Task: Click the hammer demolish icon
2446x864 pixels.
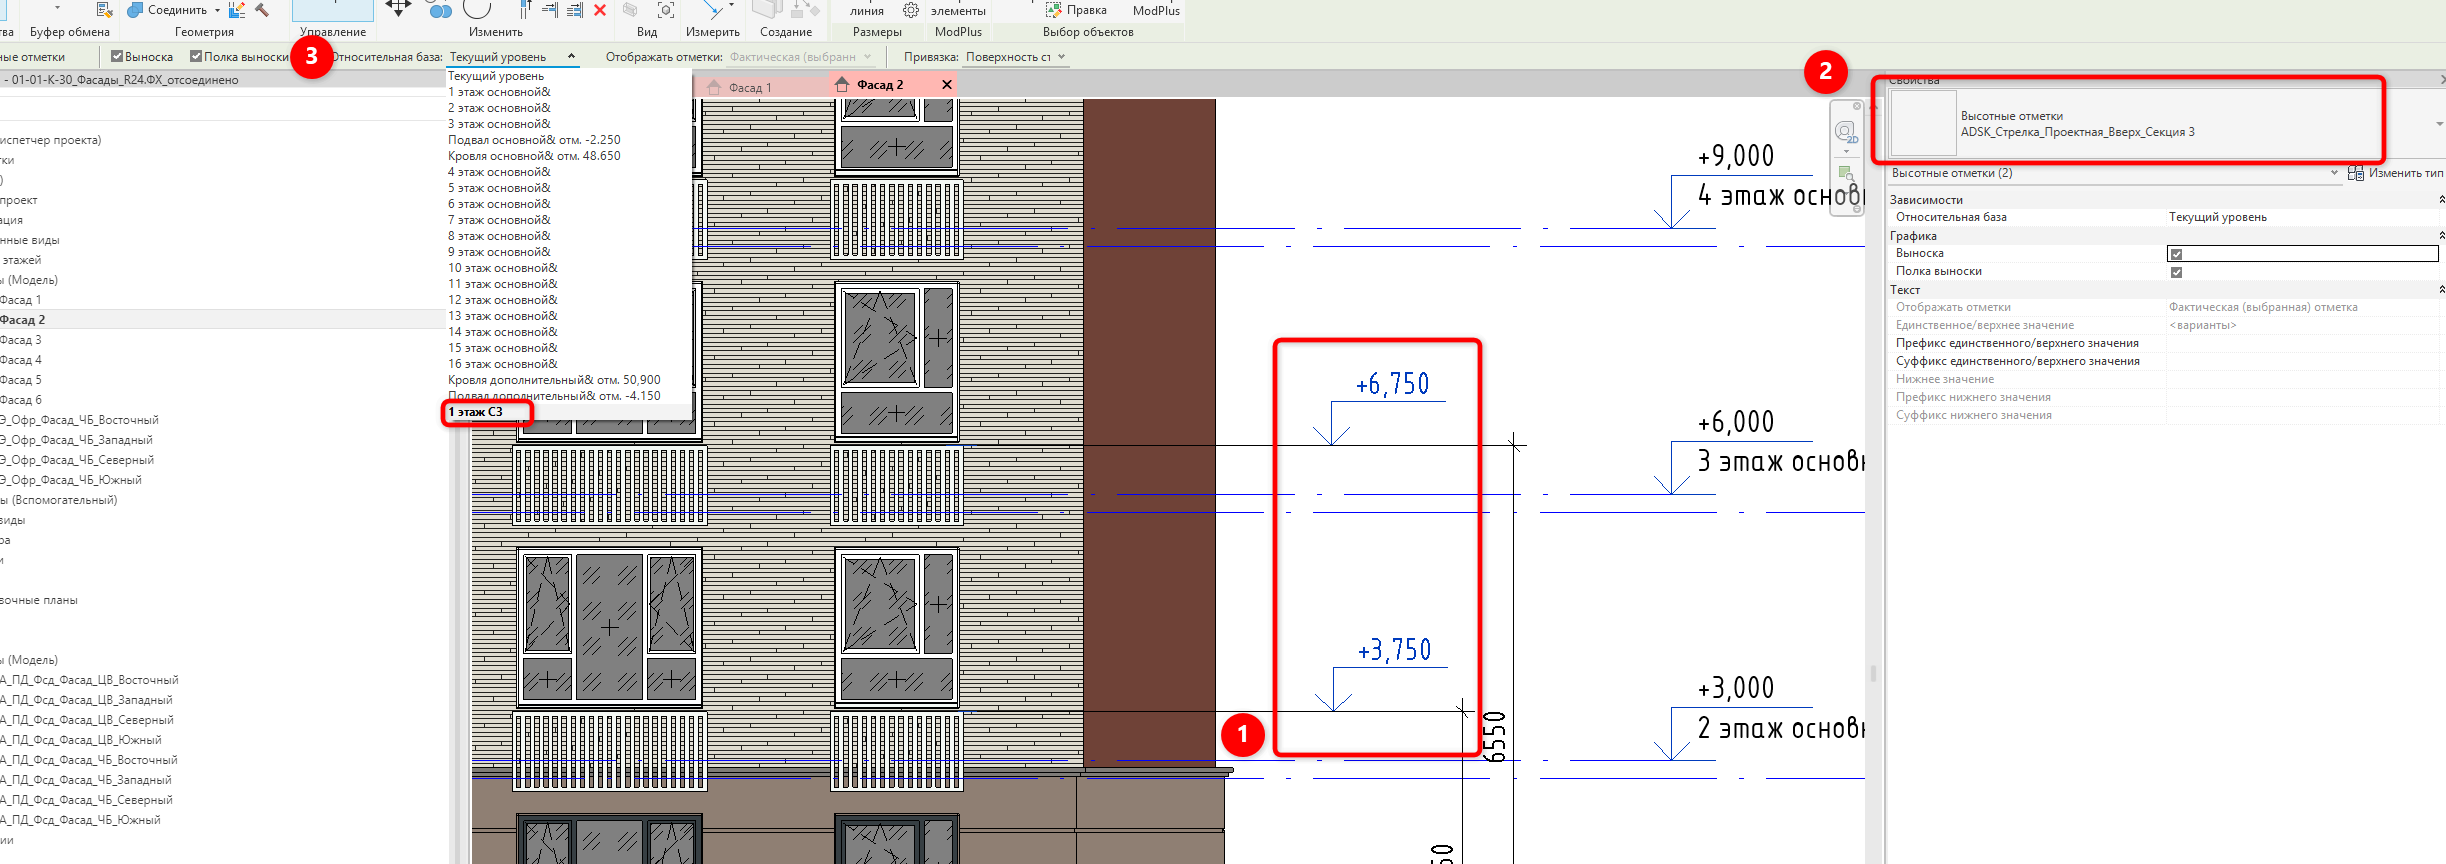Action: pos(262,10)
